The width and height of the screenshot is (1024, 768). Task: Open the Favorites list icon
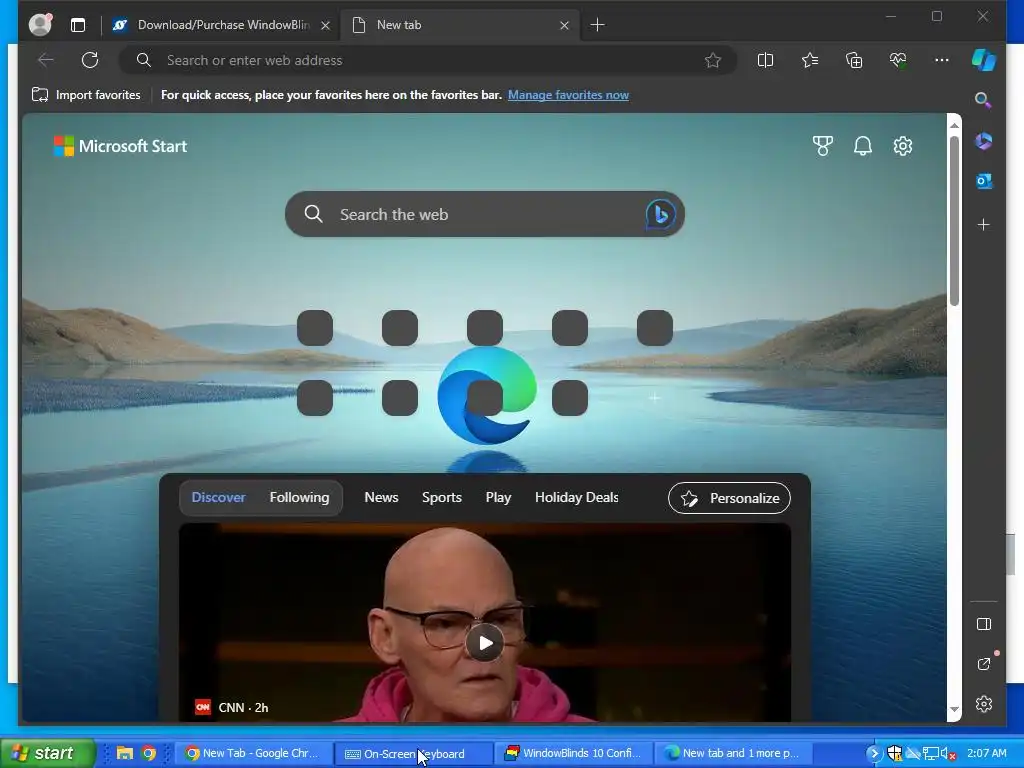[x=810, y=60]
